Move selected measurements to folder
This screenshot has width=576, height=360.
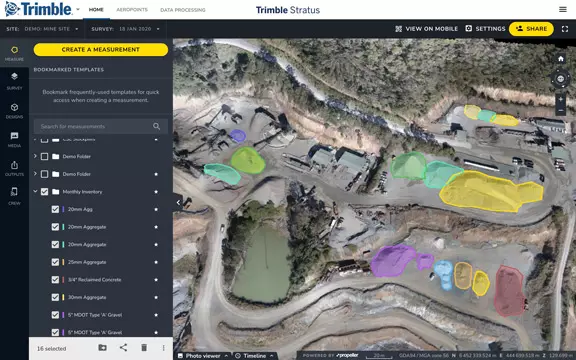pos(102,348)
